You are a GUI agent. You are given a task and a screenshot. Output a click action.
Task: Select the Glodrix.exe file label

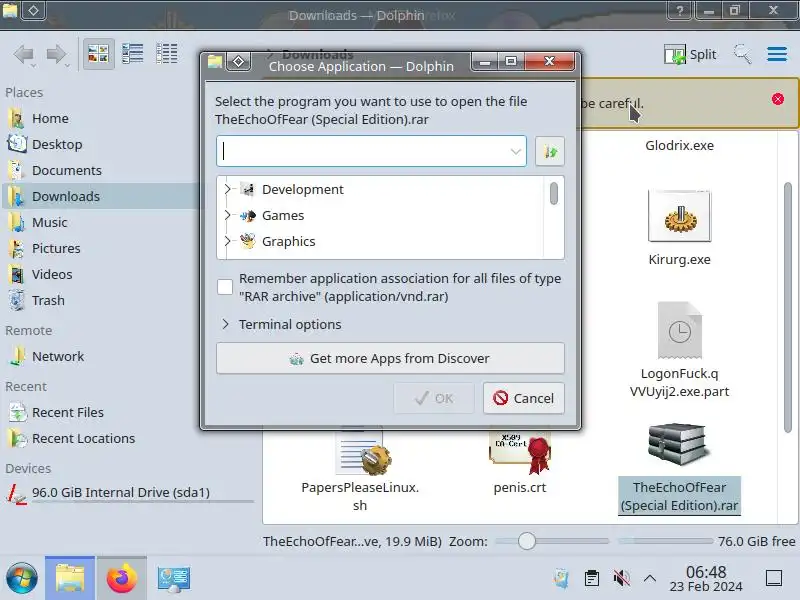click(x=679, y=145)
